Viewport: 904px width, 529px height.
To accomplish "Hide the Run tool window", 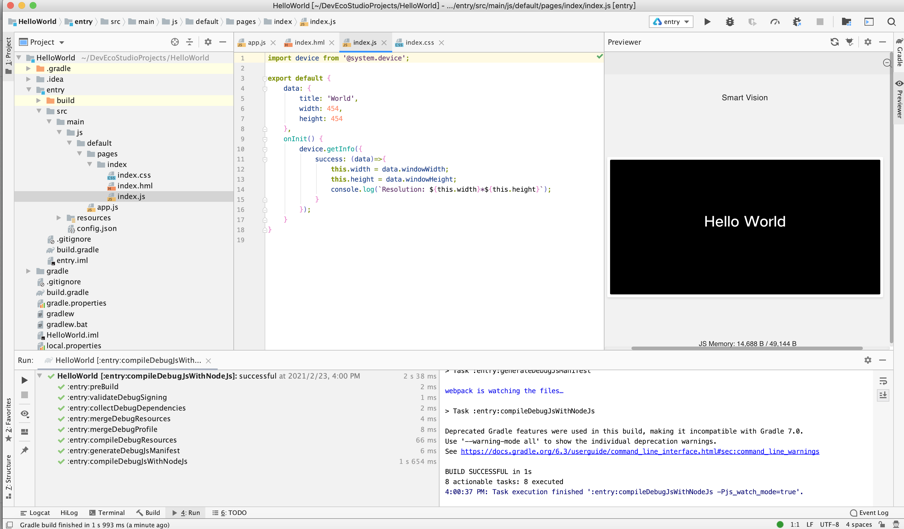I will [x=882, y=360].
